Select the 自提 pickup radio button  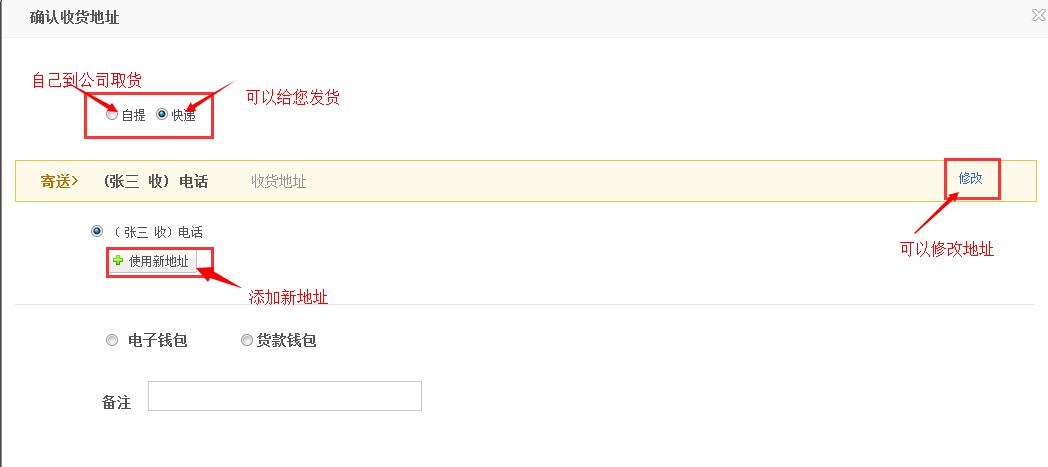point(112,114)
